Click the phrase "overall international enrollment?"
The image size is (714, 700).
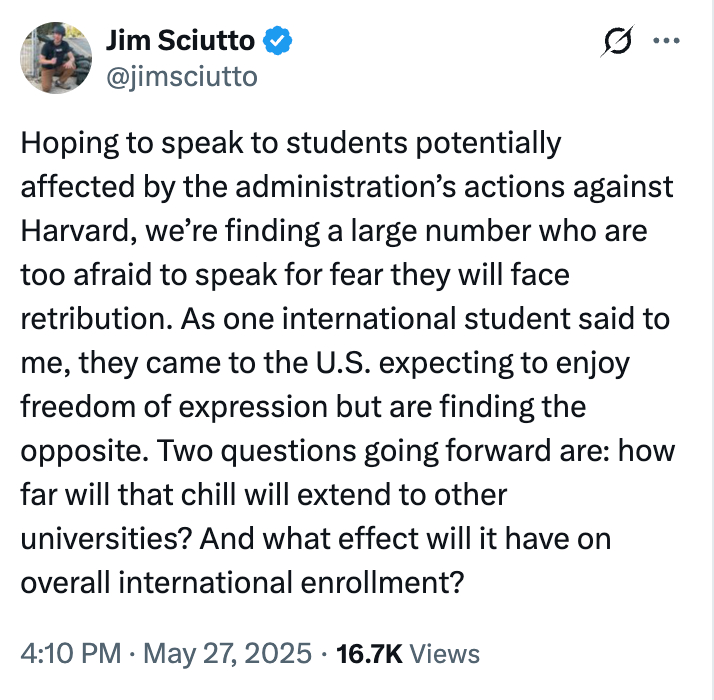244,583
